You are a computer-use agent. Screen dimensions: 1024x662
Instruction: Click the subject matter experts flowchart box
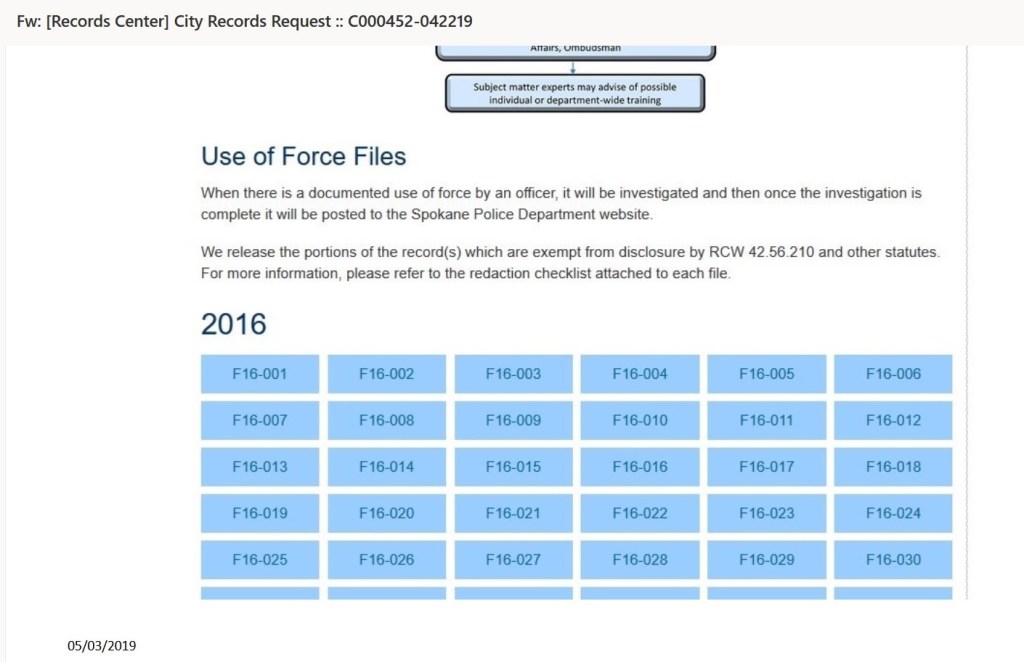(574, 93)
